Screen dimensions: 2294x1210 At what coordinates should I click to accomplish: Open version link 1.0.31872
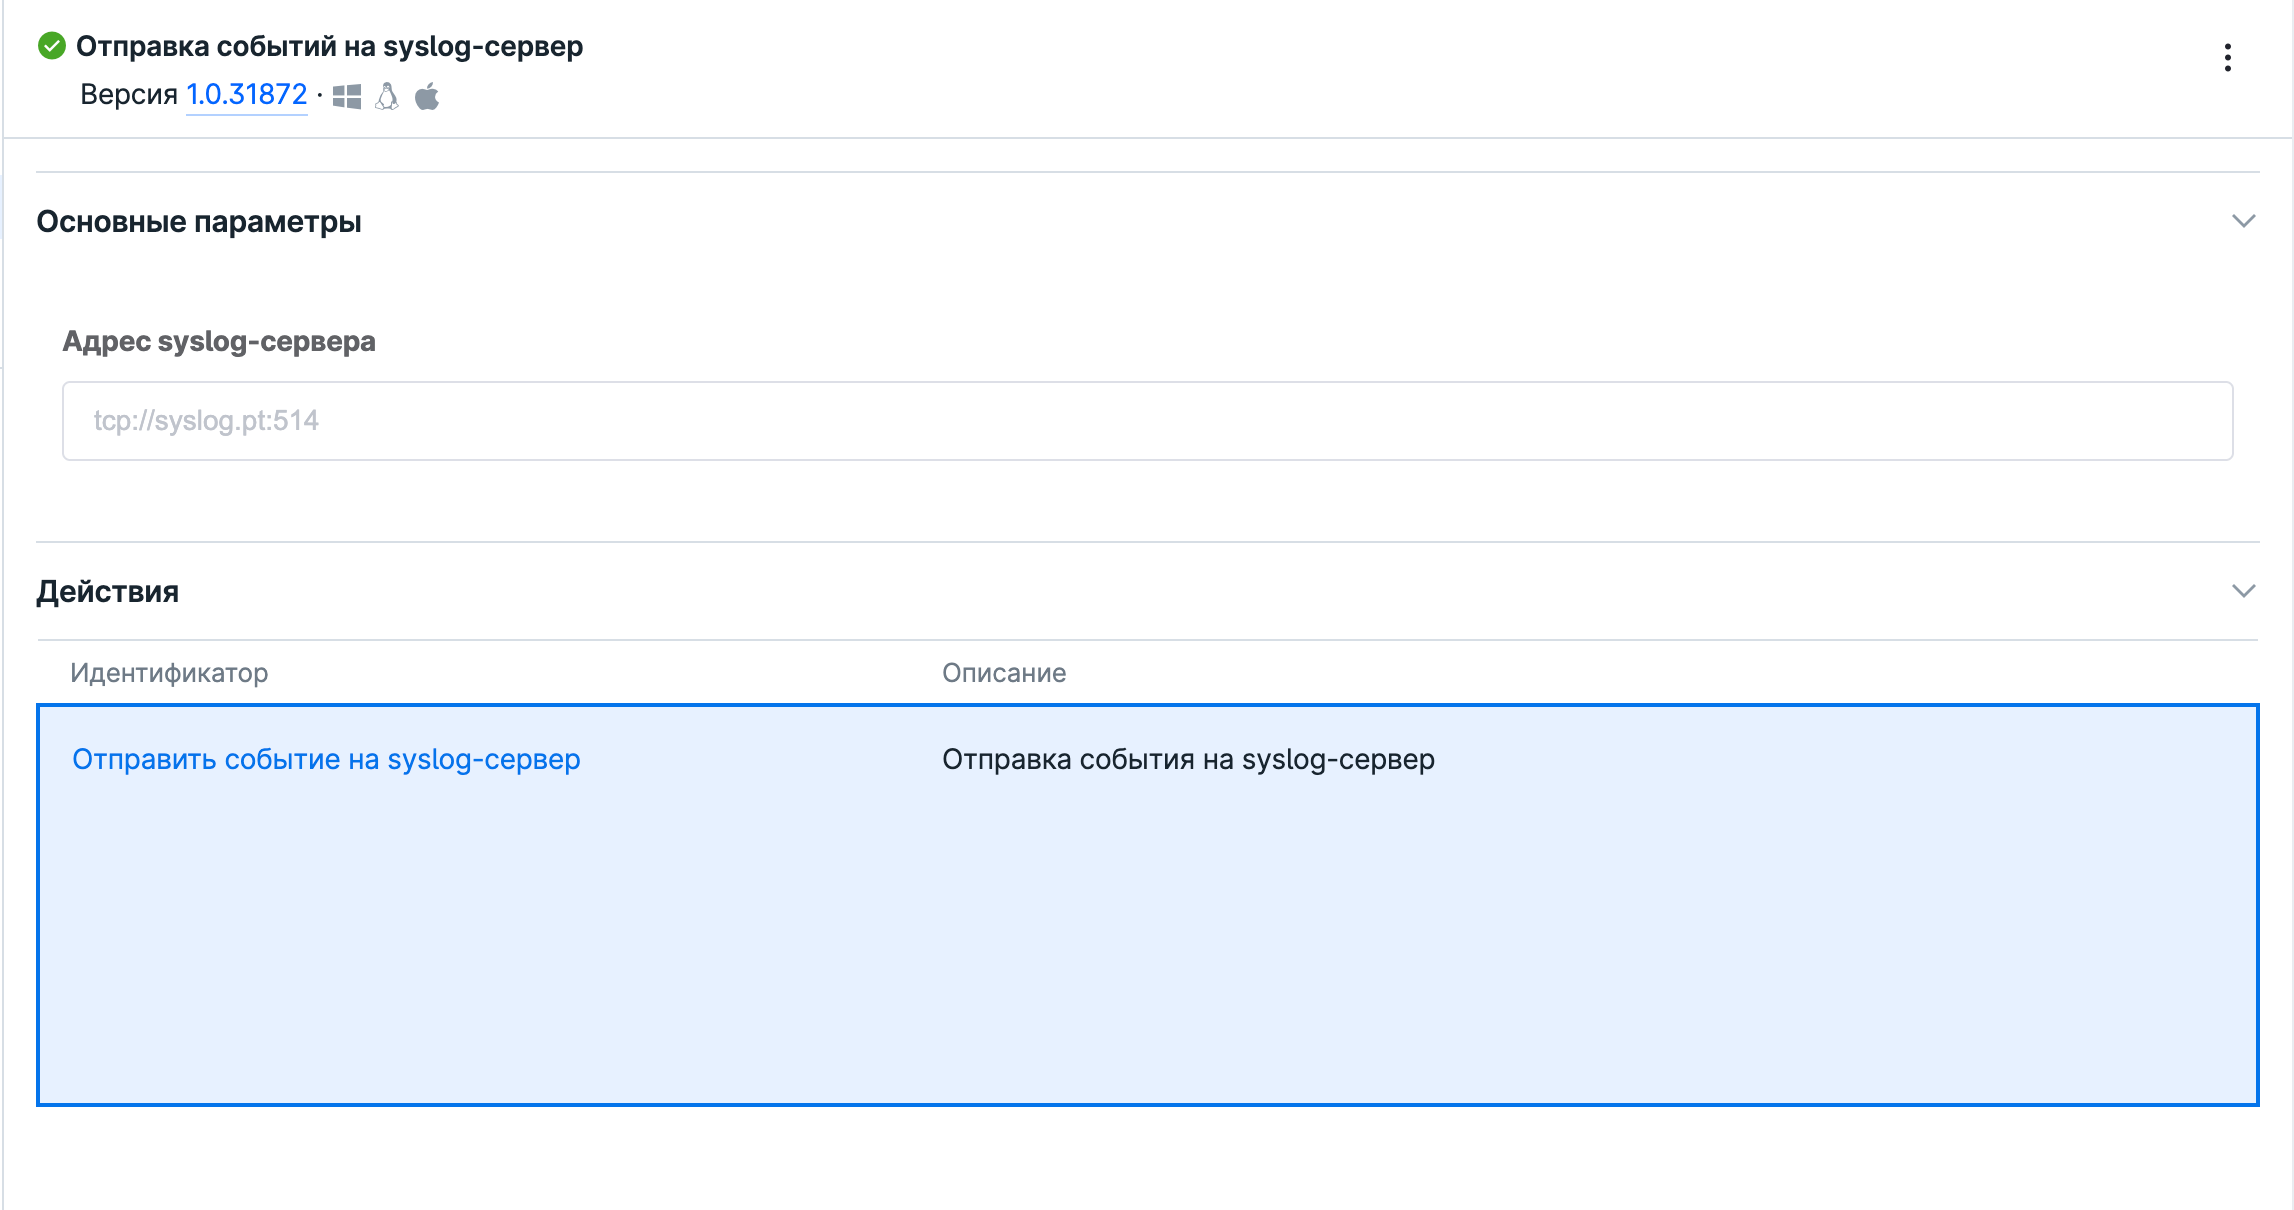pyautogui.click(x=246, y=95)
